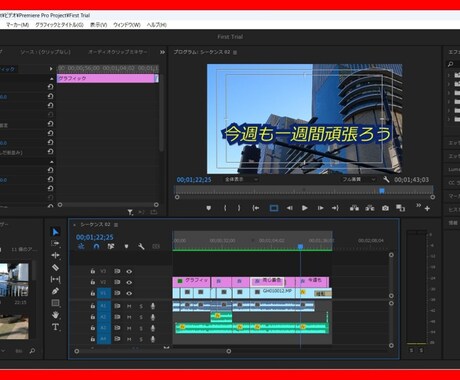Mute audio track A1
This screenshot has width=460, height=380.
click(x=129, y=306)
